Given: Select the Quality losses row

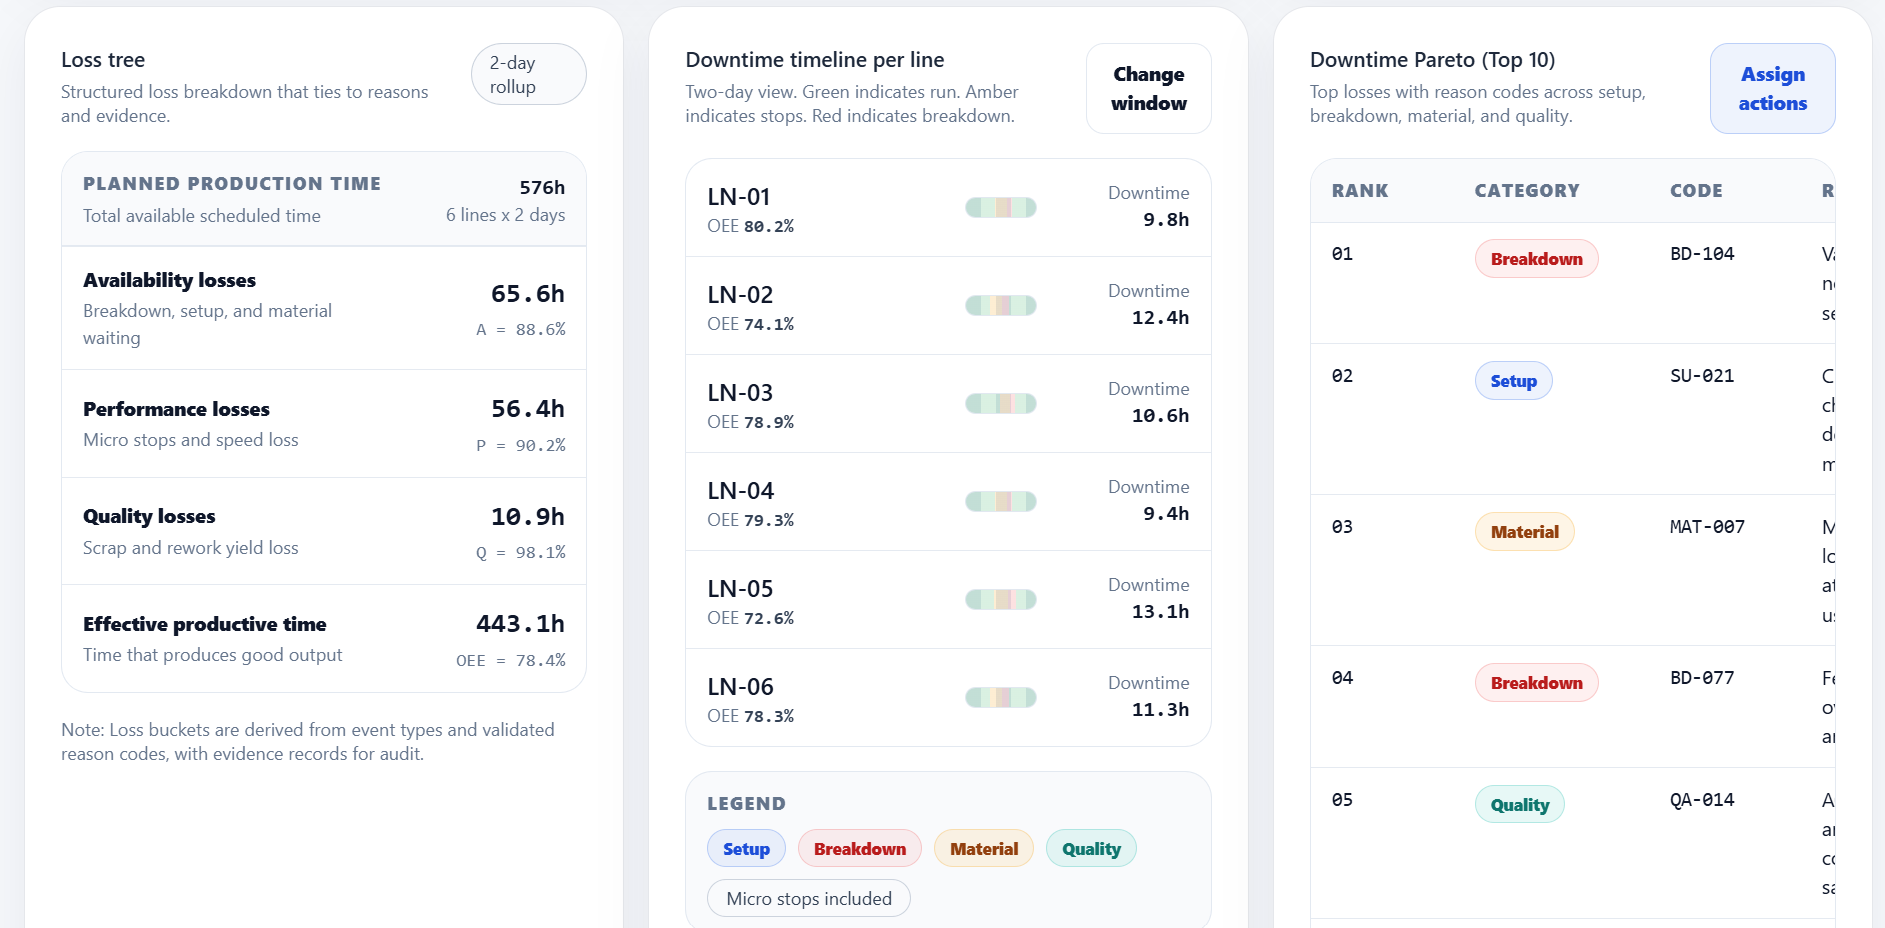Looking at the screenshot, I should [x=323, y=532].
